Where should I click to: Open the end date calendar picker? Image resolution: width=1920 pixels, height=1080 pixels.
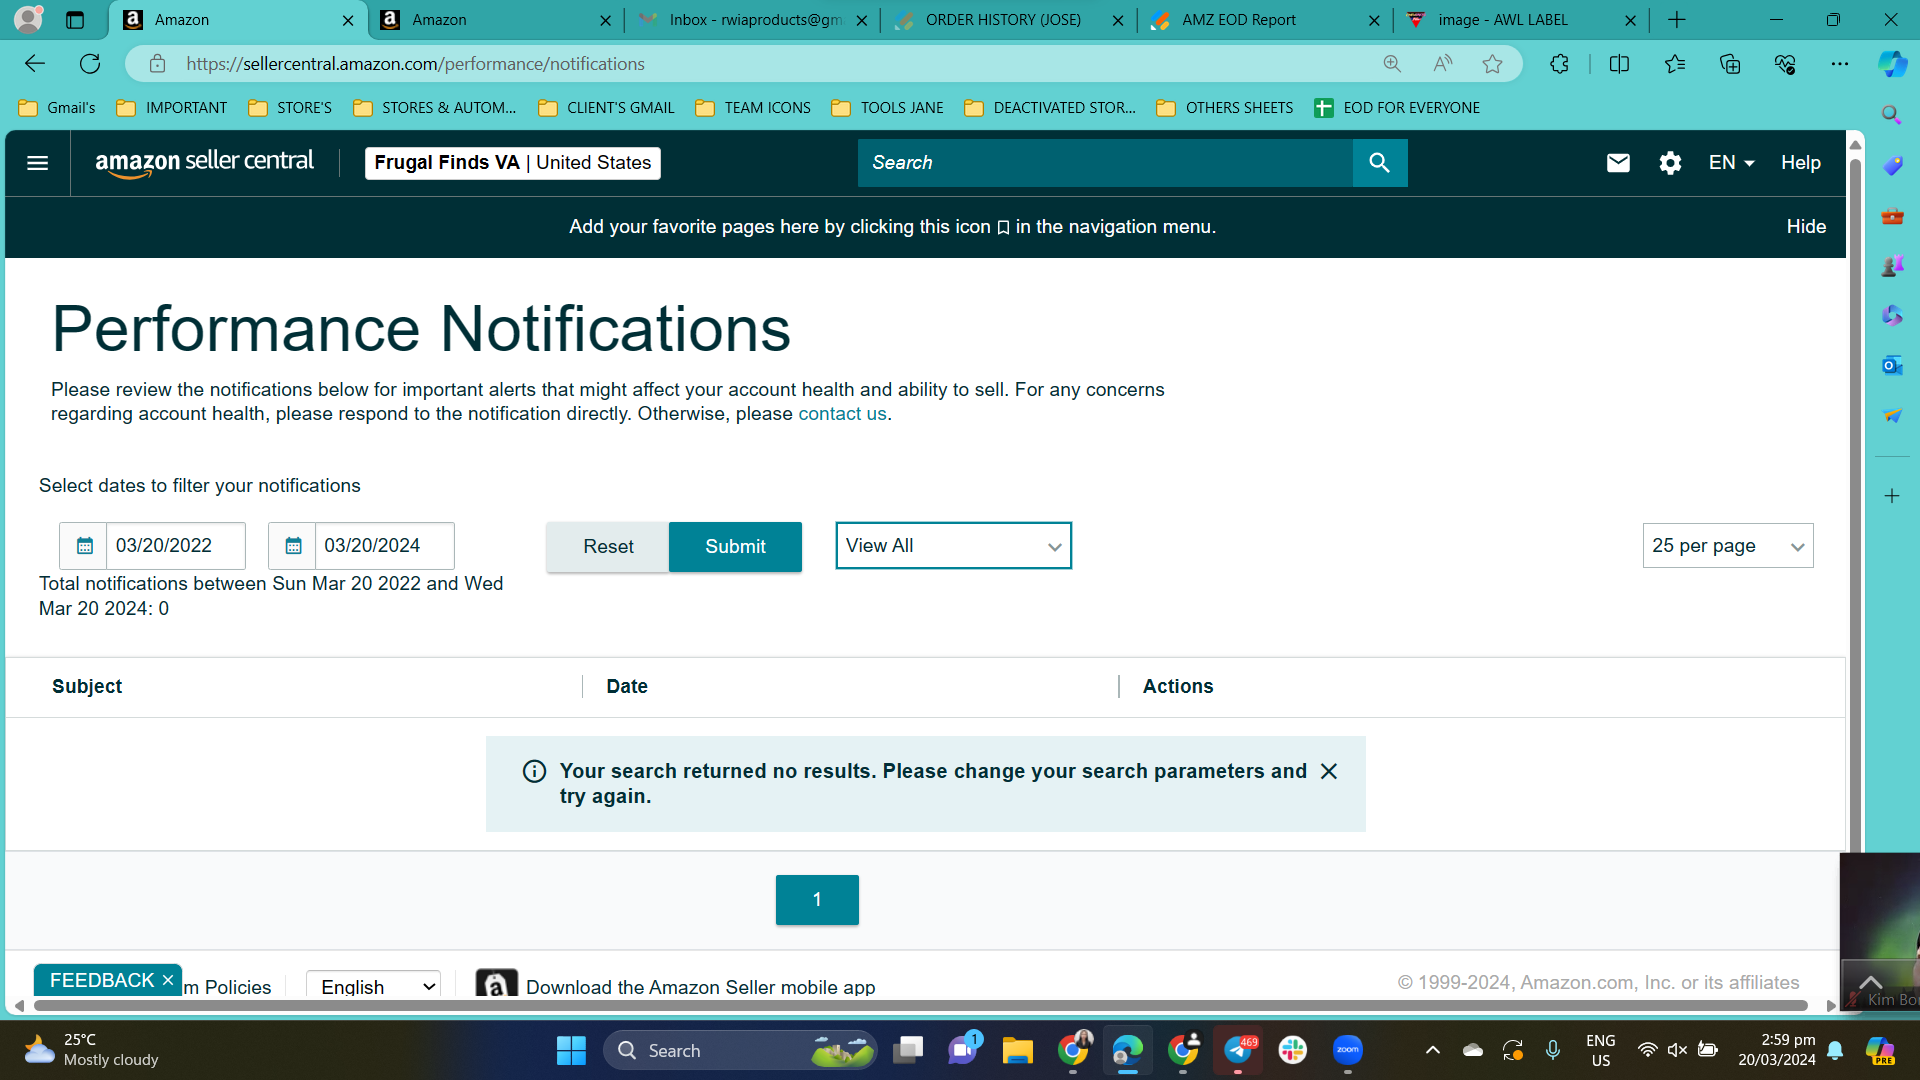[x=293, y=546]
